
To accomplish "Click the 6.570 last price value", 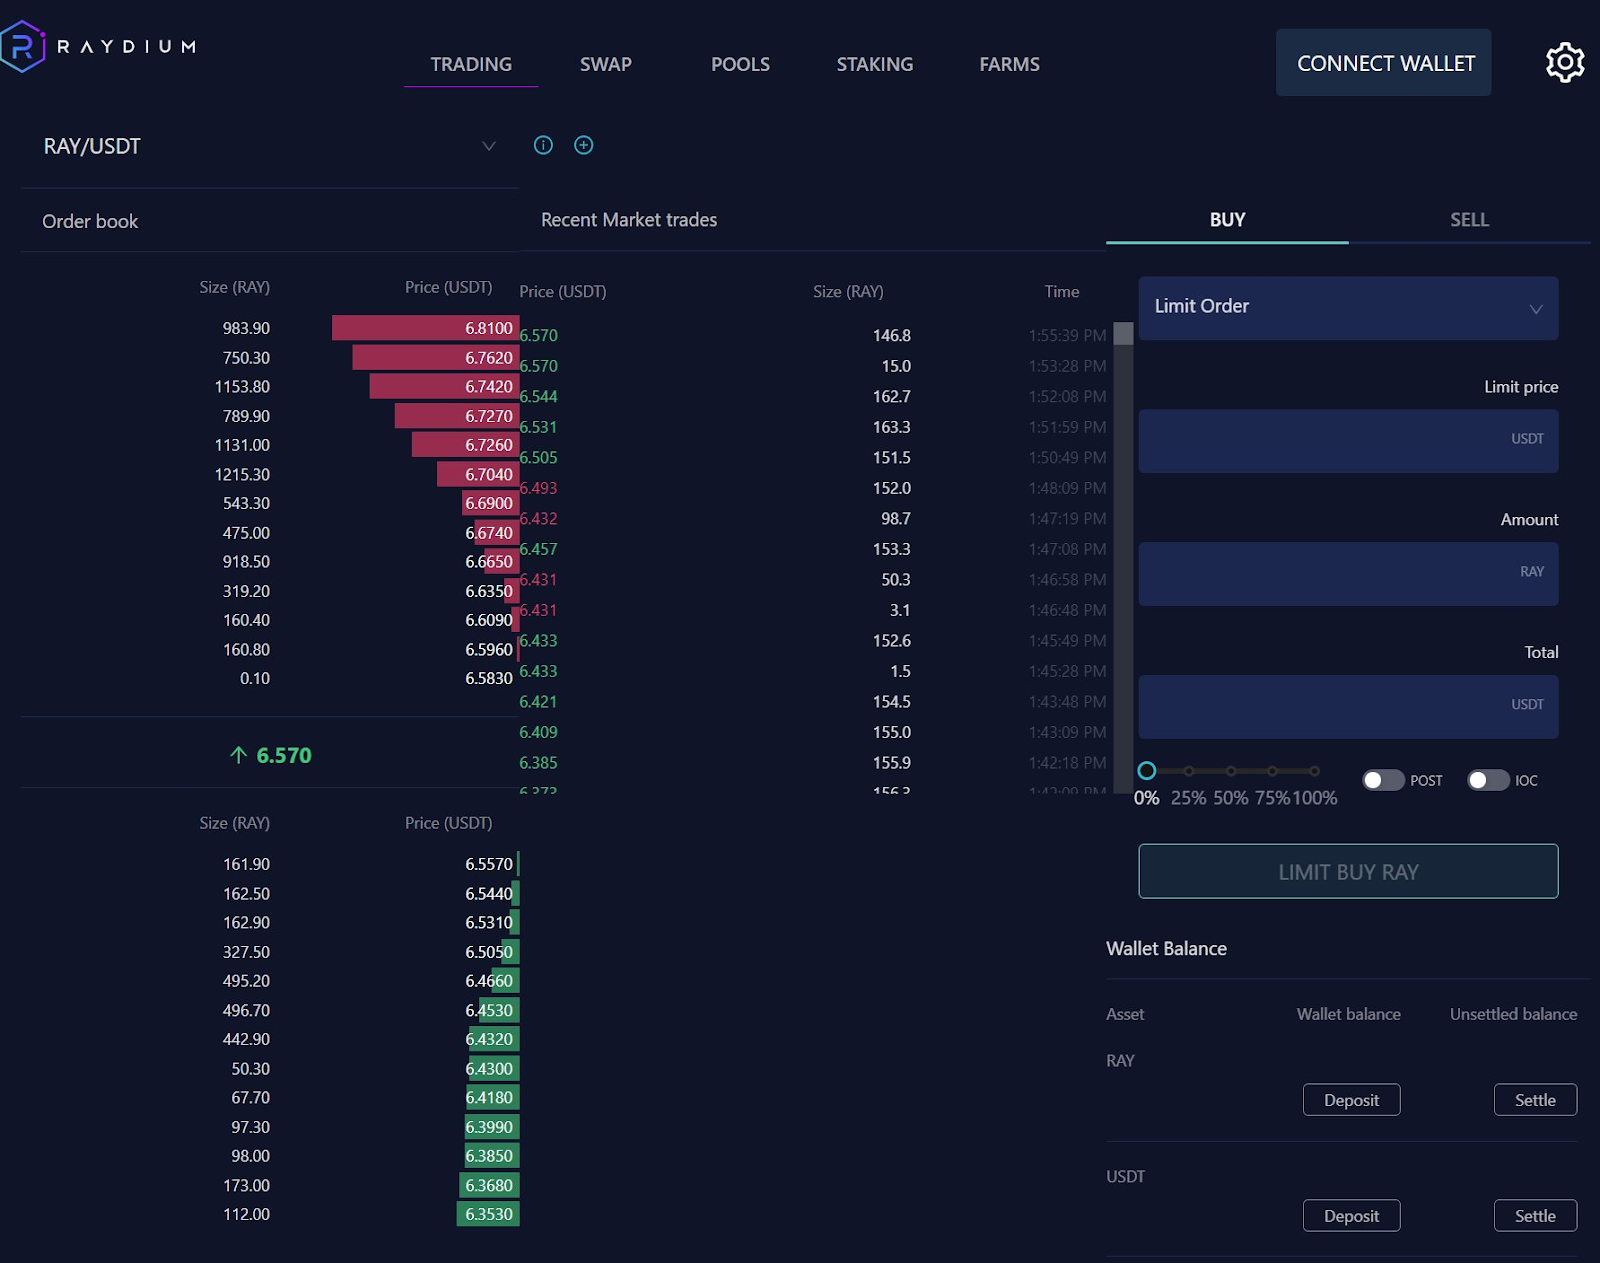I will 284,755.
